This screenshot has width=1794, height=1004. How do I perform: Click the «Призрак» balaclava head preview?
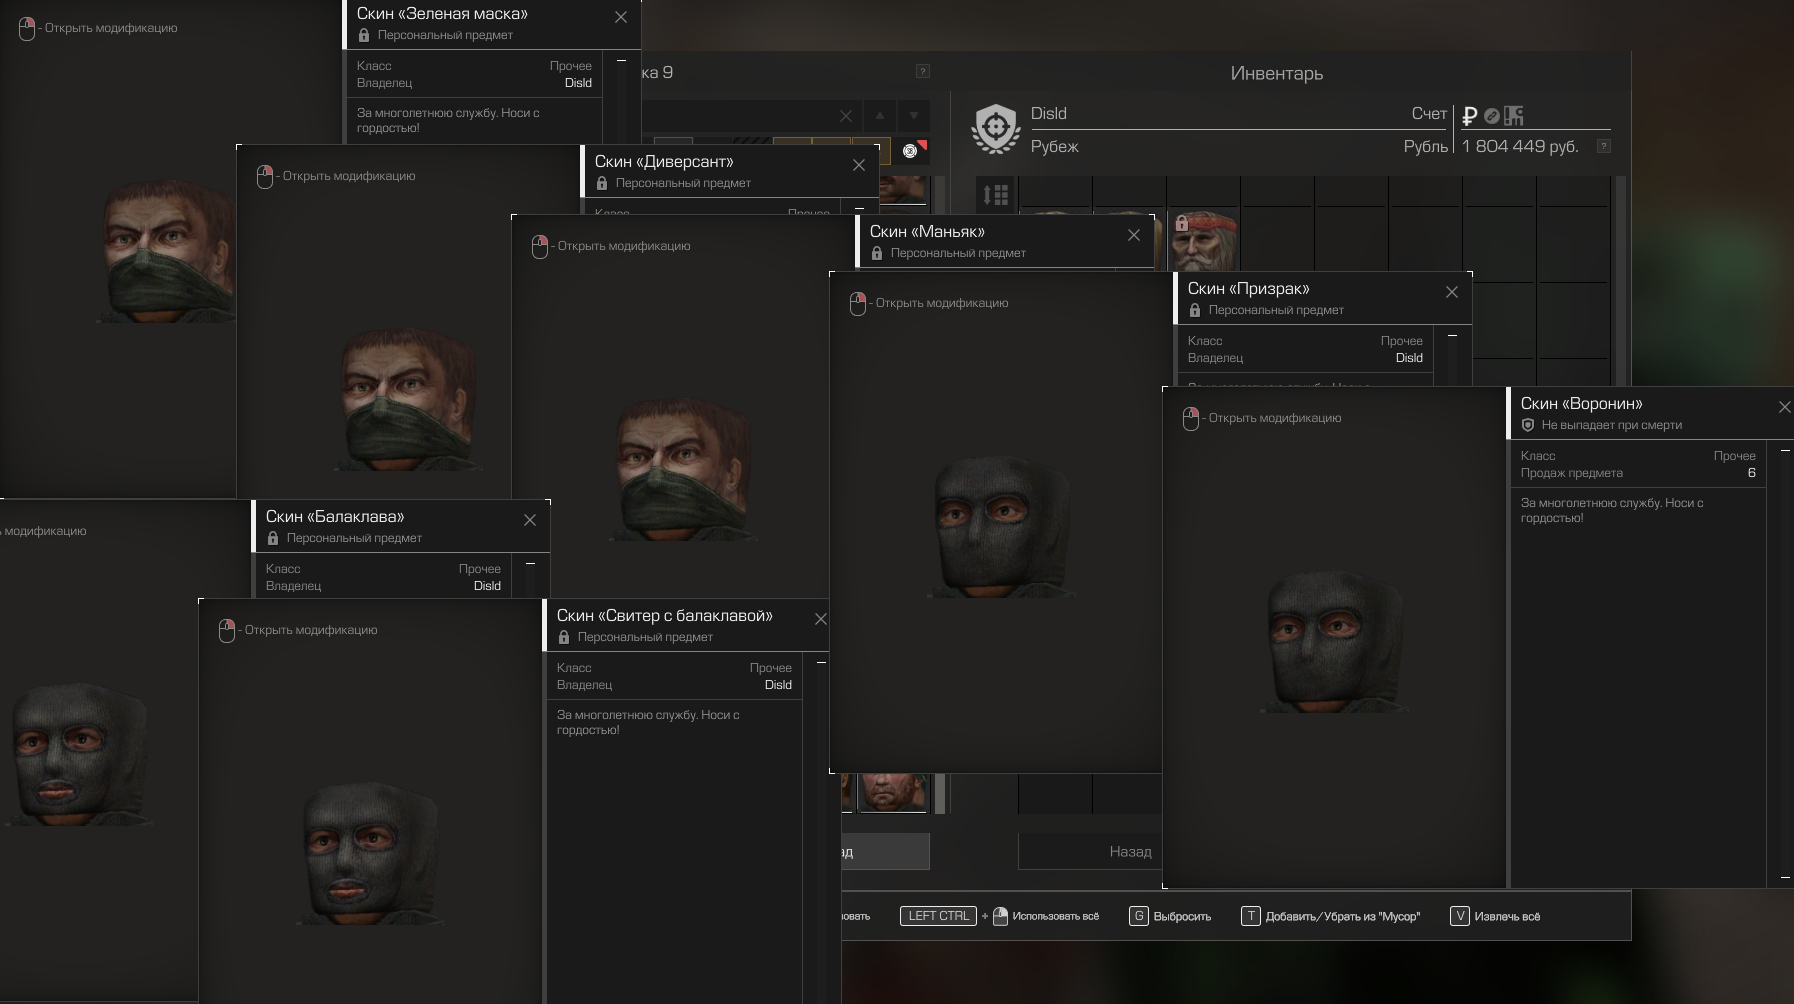pyautogui.click(x=1002, y=526)
